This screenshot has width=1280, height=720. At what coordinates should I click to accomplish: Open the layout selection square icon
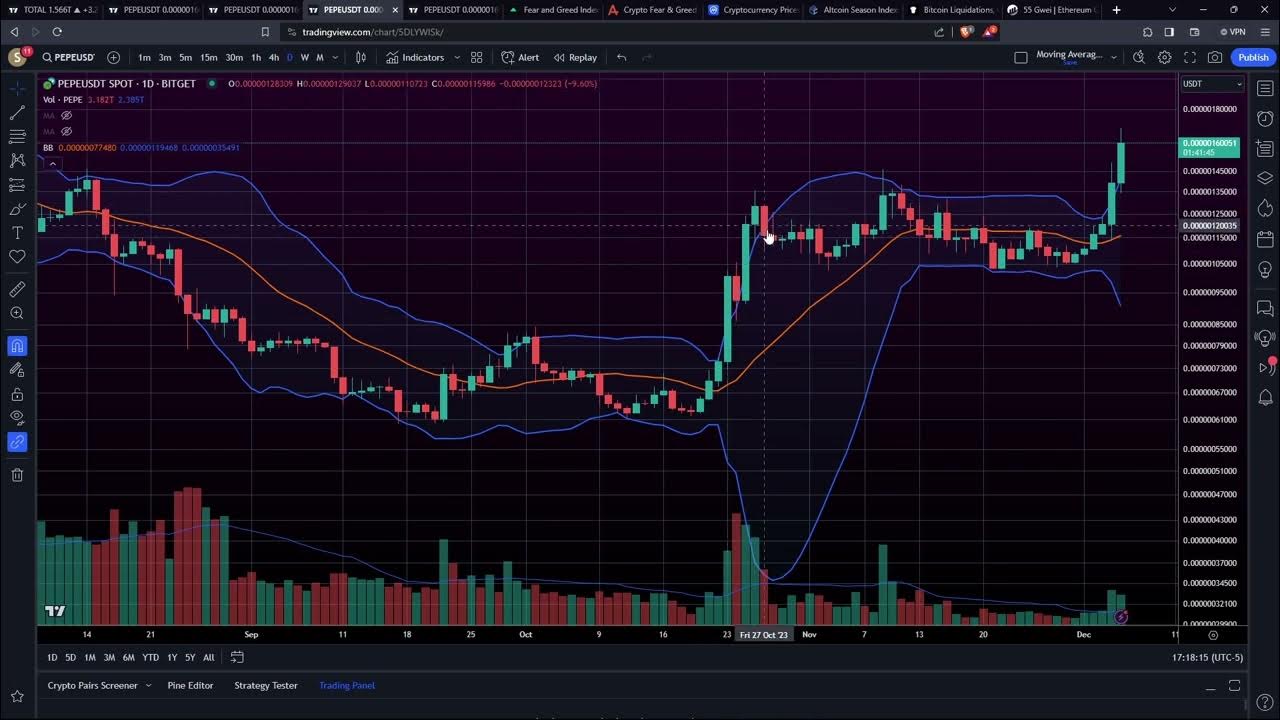click(x=1021, y=57)
